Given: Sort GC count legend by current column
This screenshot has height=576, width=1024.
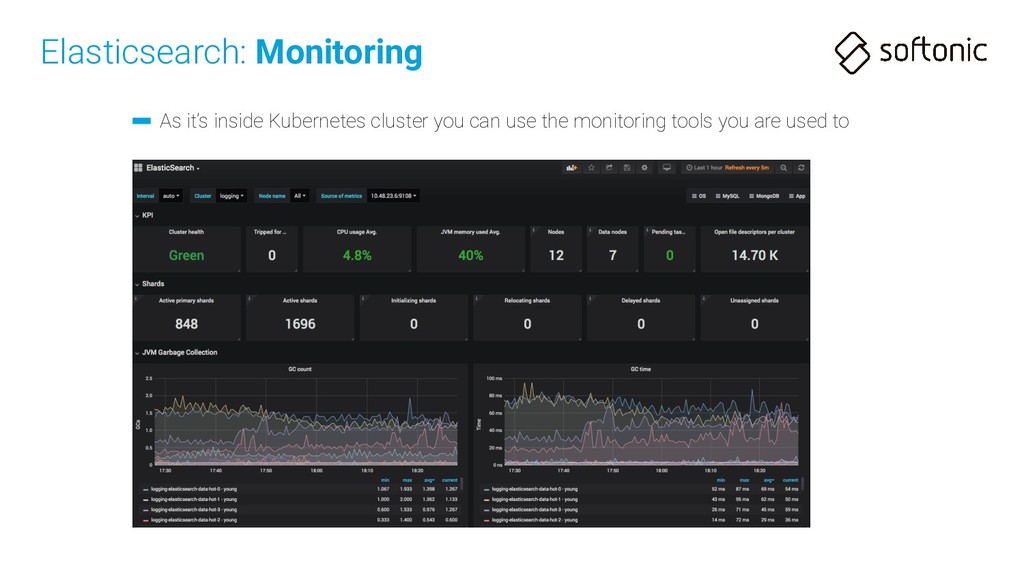Looking at the screenshot, I should pos(450,480).
